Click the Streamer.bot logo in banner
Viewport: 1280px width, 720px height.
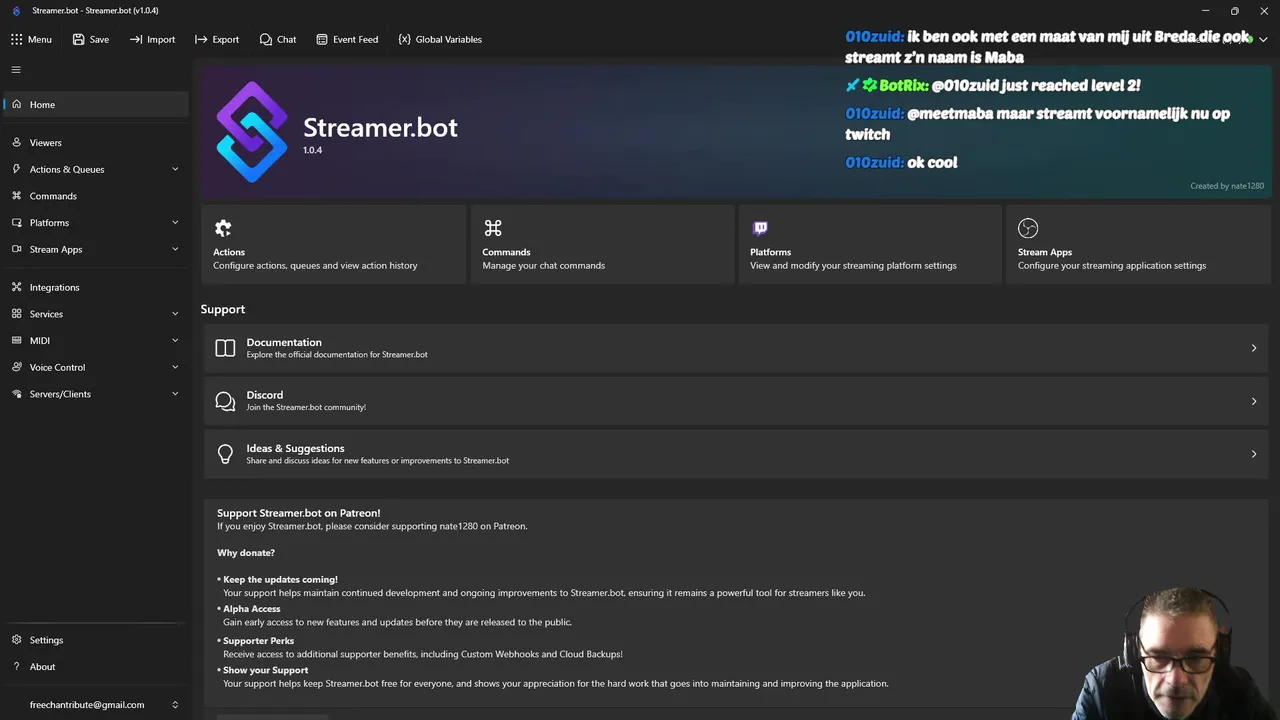pos(252,132)
